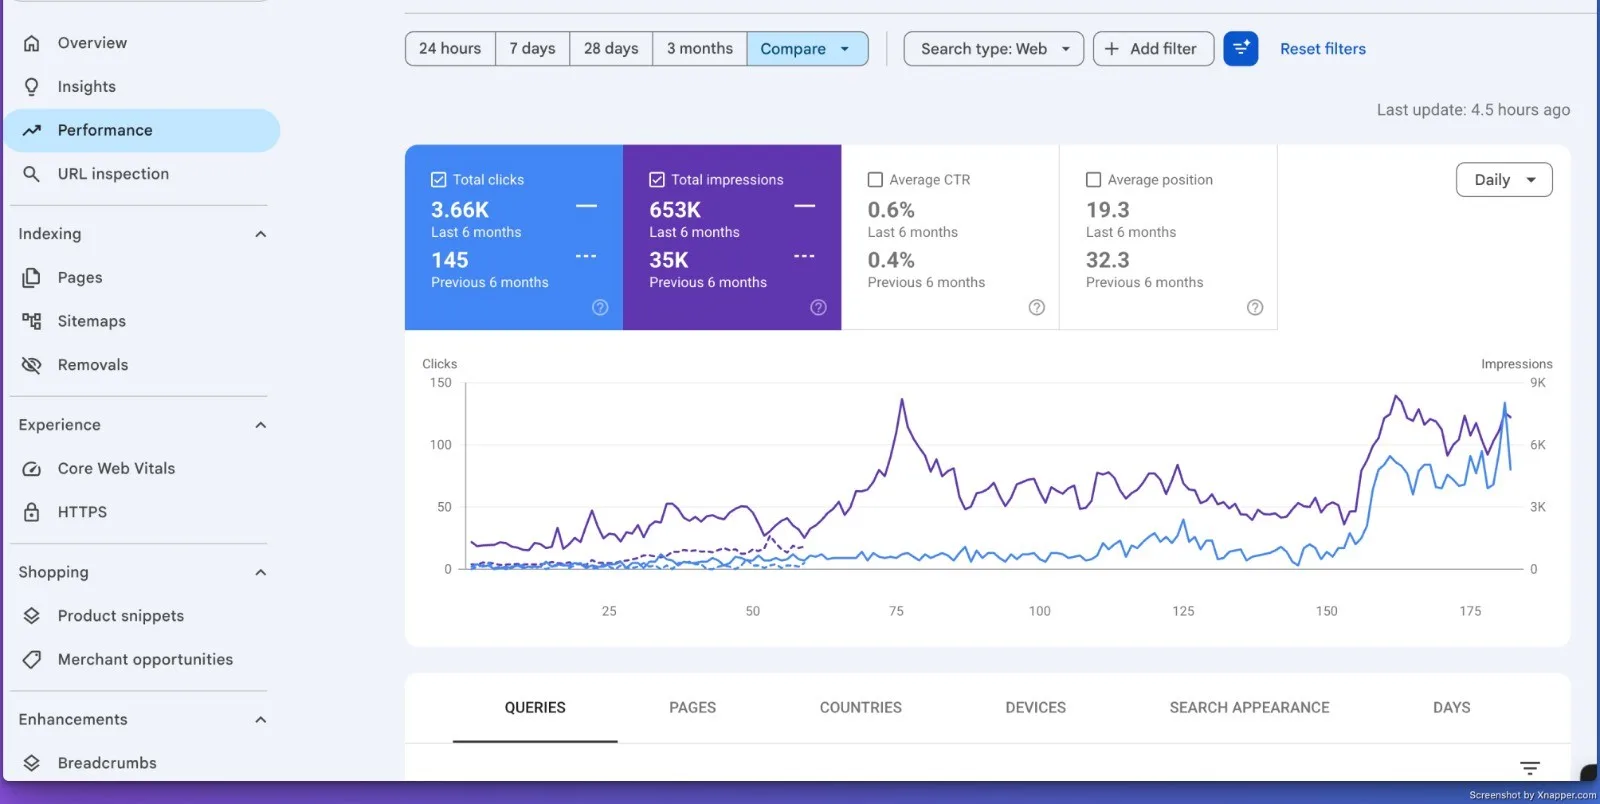This screenshot has height=804, width=1600.
Task: Open the Search type: Web dropdown
Action: pos(993,48)
